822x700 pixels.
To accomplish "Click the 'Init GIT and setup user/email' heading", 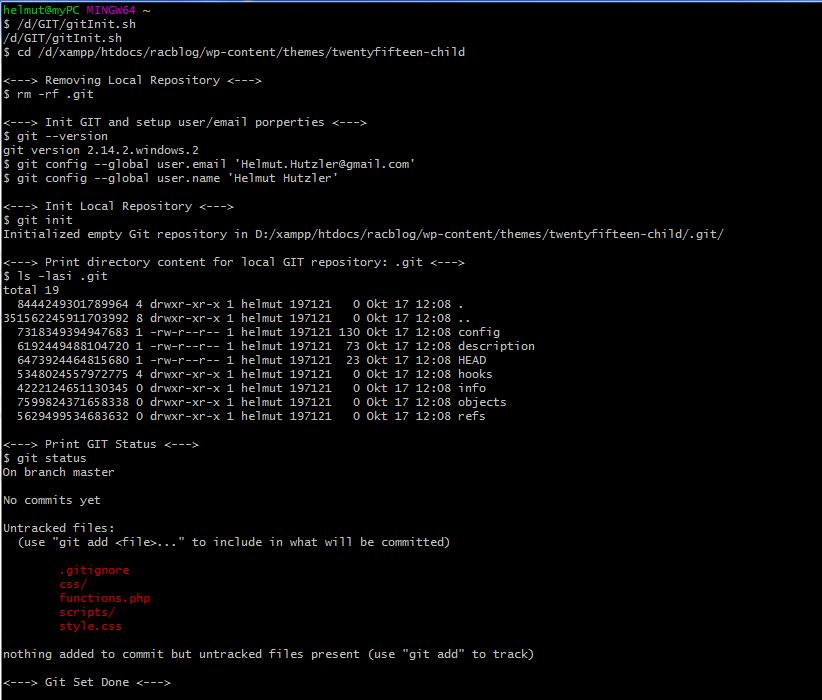I will pos(185,122).
